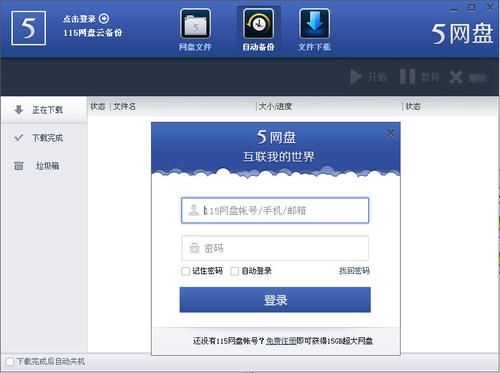Focus the 115网盘帐号/手机/邮箱 account field

click(275, 210)
